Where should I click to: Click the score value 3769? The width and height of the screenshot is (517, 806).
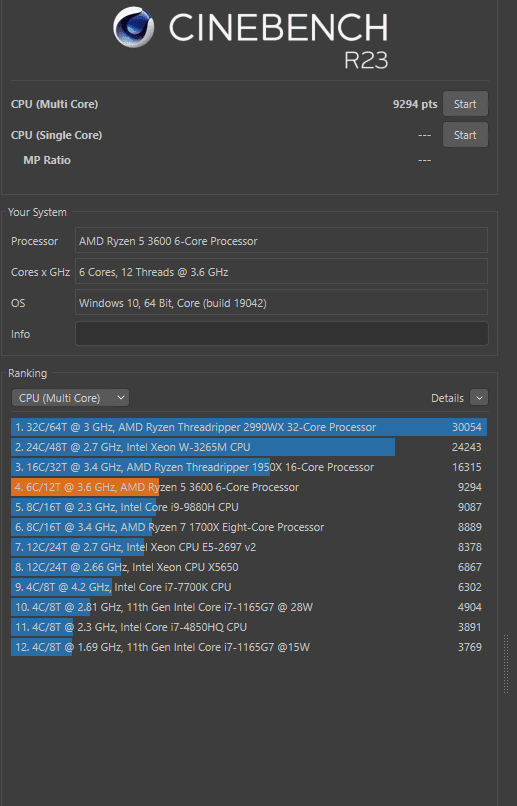(x=470, y=647)
